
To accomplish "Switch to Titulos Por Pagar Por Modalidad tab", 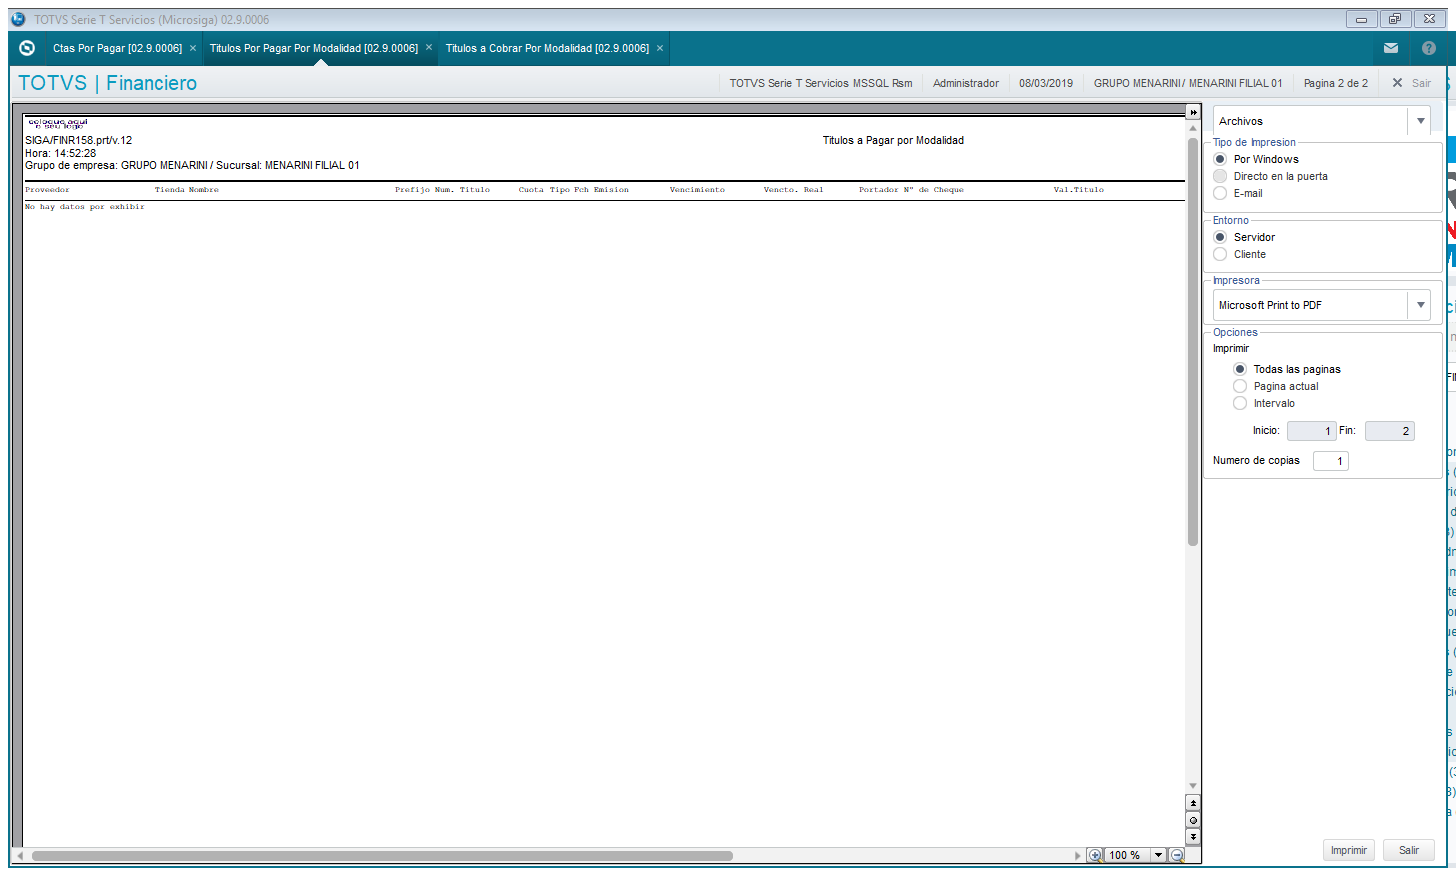I will click(x=314, y=48).
